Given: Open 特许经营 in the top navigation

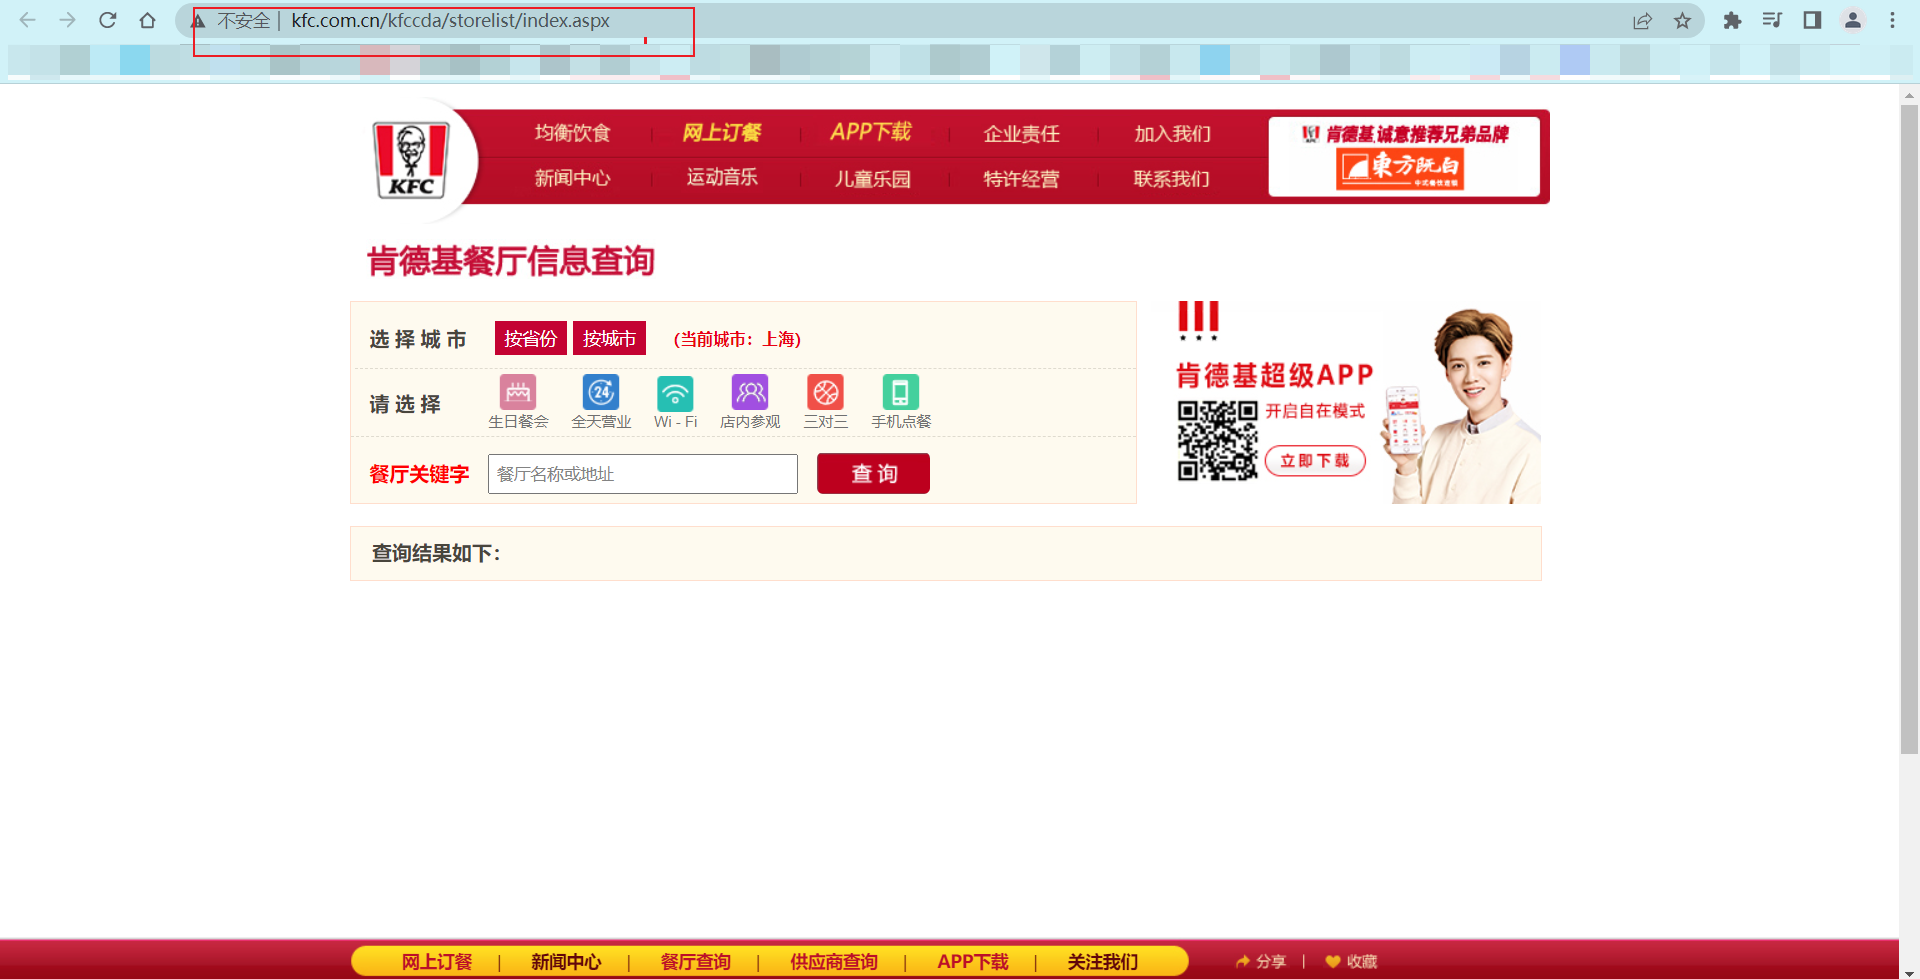Looking at the screenshot, I should tap(1021, 179).
